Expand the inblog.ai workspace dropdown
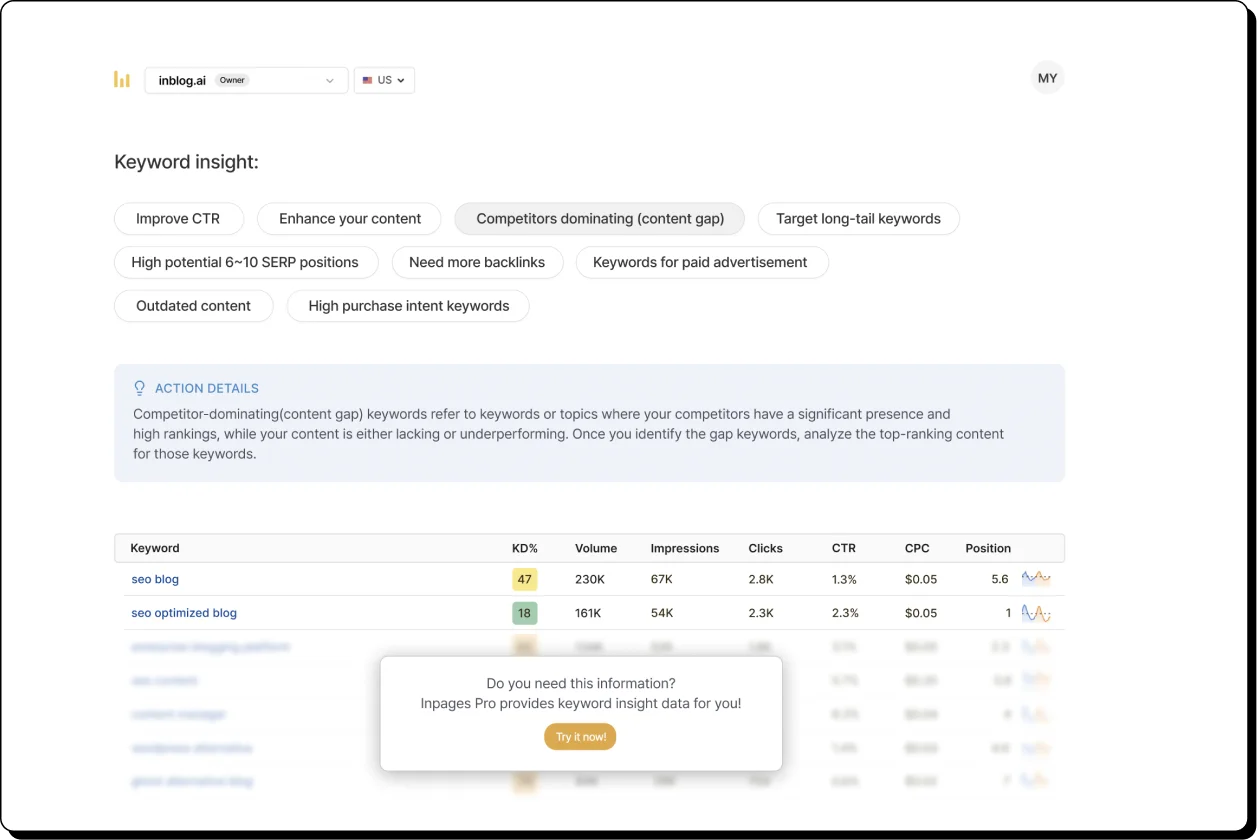 click(245, 80)
